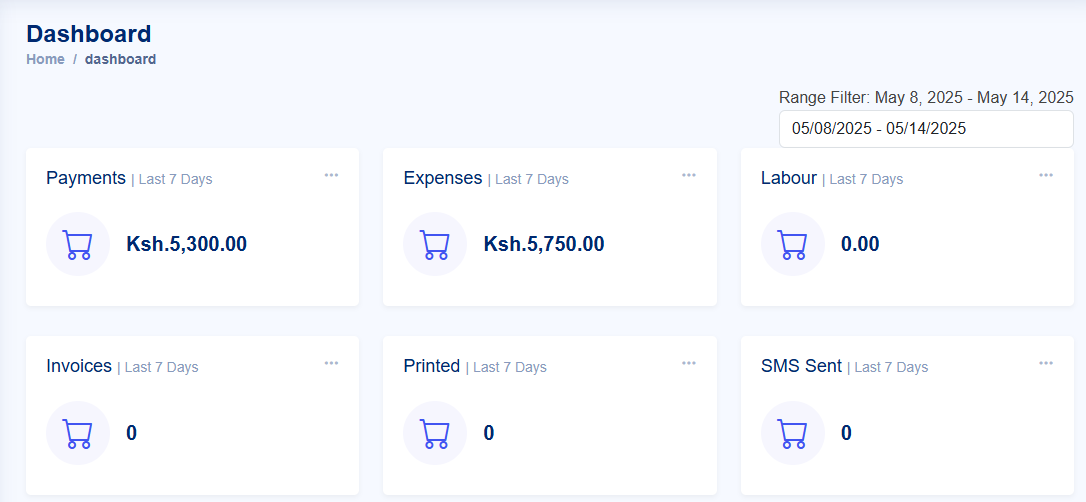Image resolution: width=1086 pixels, height=502 pixels.
Task: Click the Ksh.5,750.00 expenses amount
Action: (x=544, y=244)
